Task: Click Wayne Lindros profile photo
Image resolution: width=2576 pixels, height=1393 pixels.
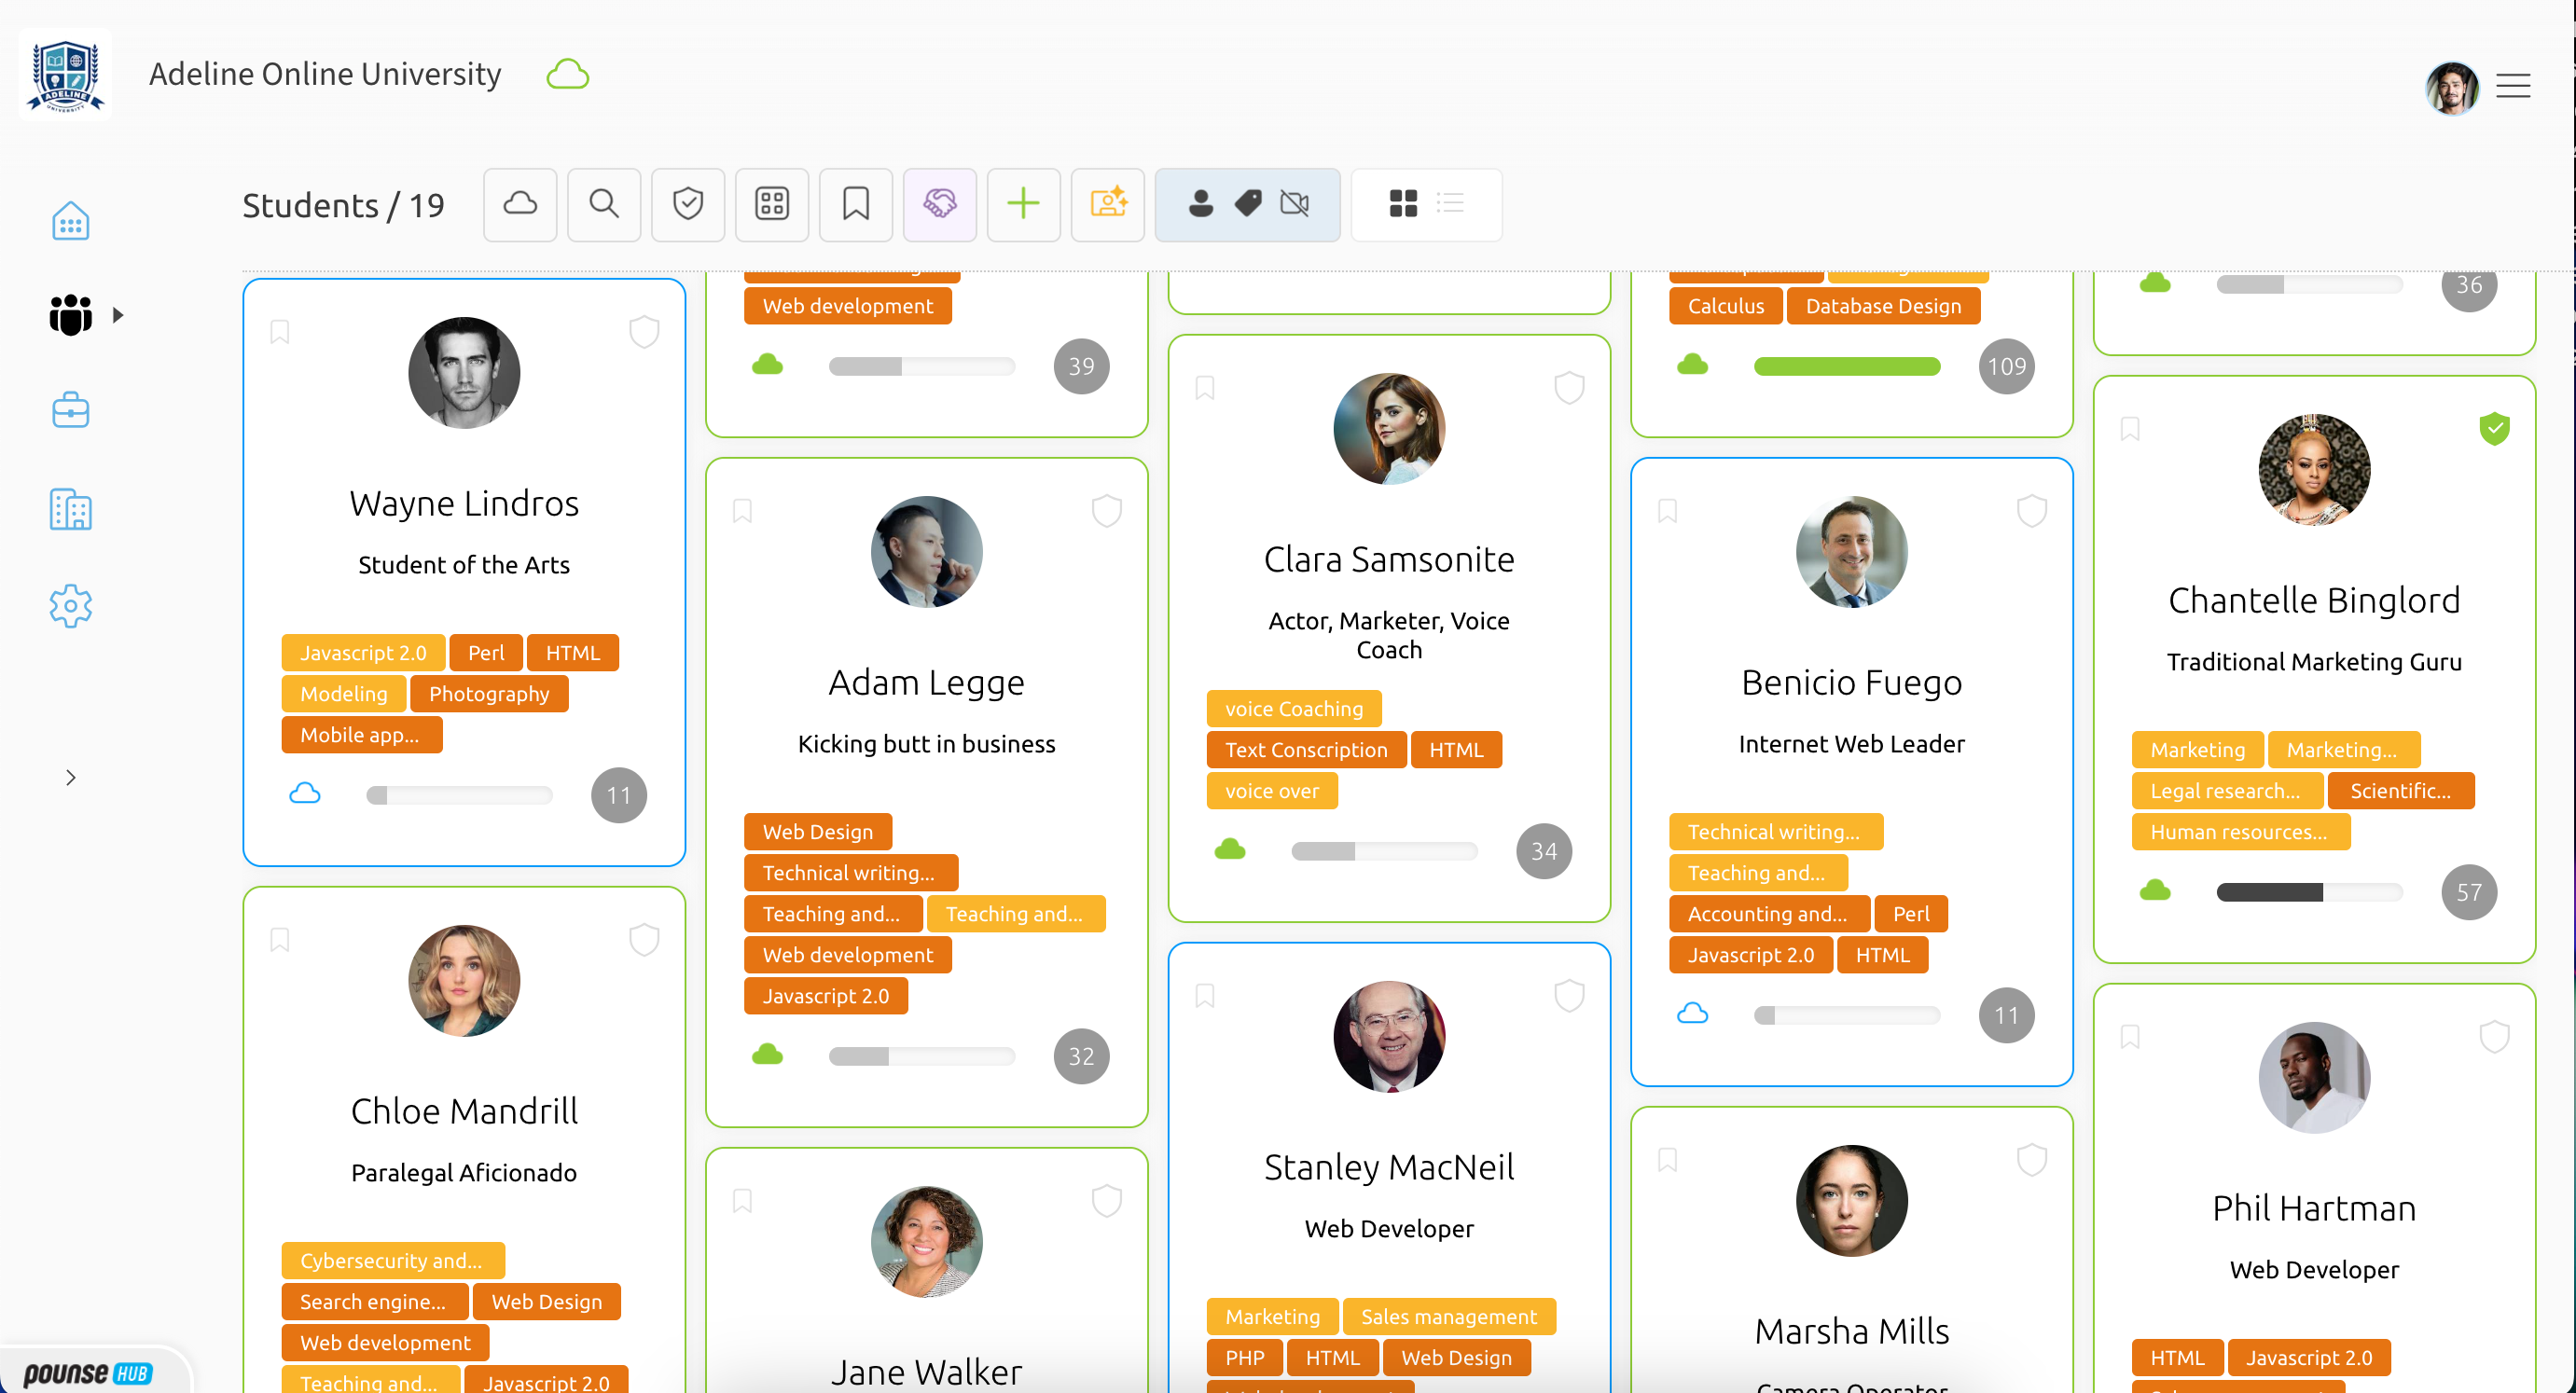Action: (464, 372)
